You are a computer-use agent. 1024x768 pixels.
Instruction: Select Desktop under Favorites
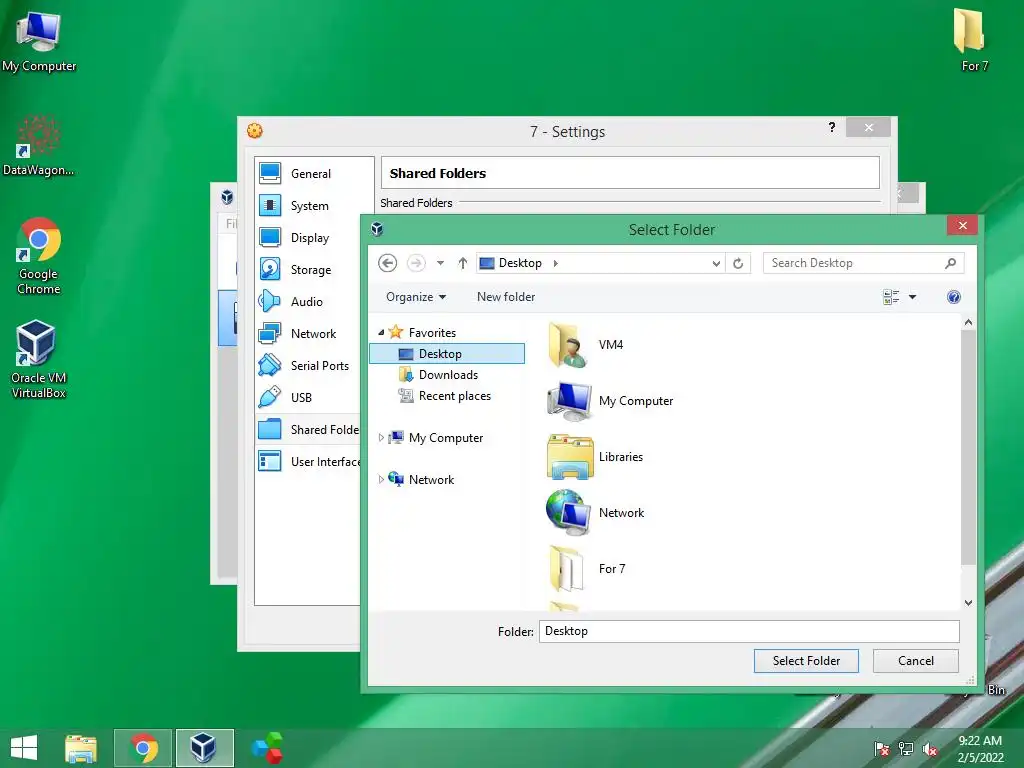coord(447,354)
